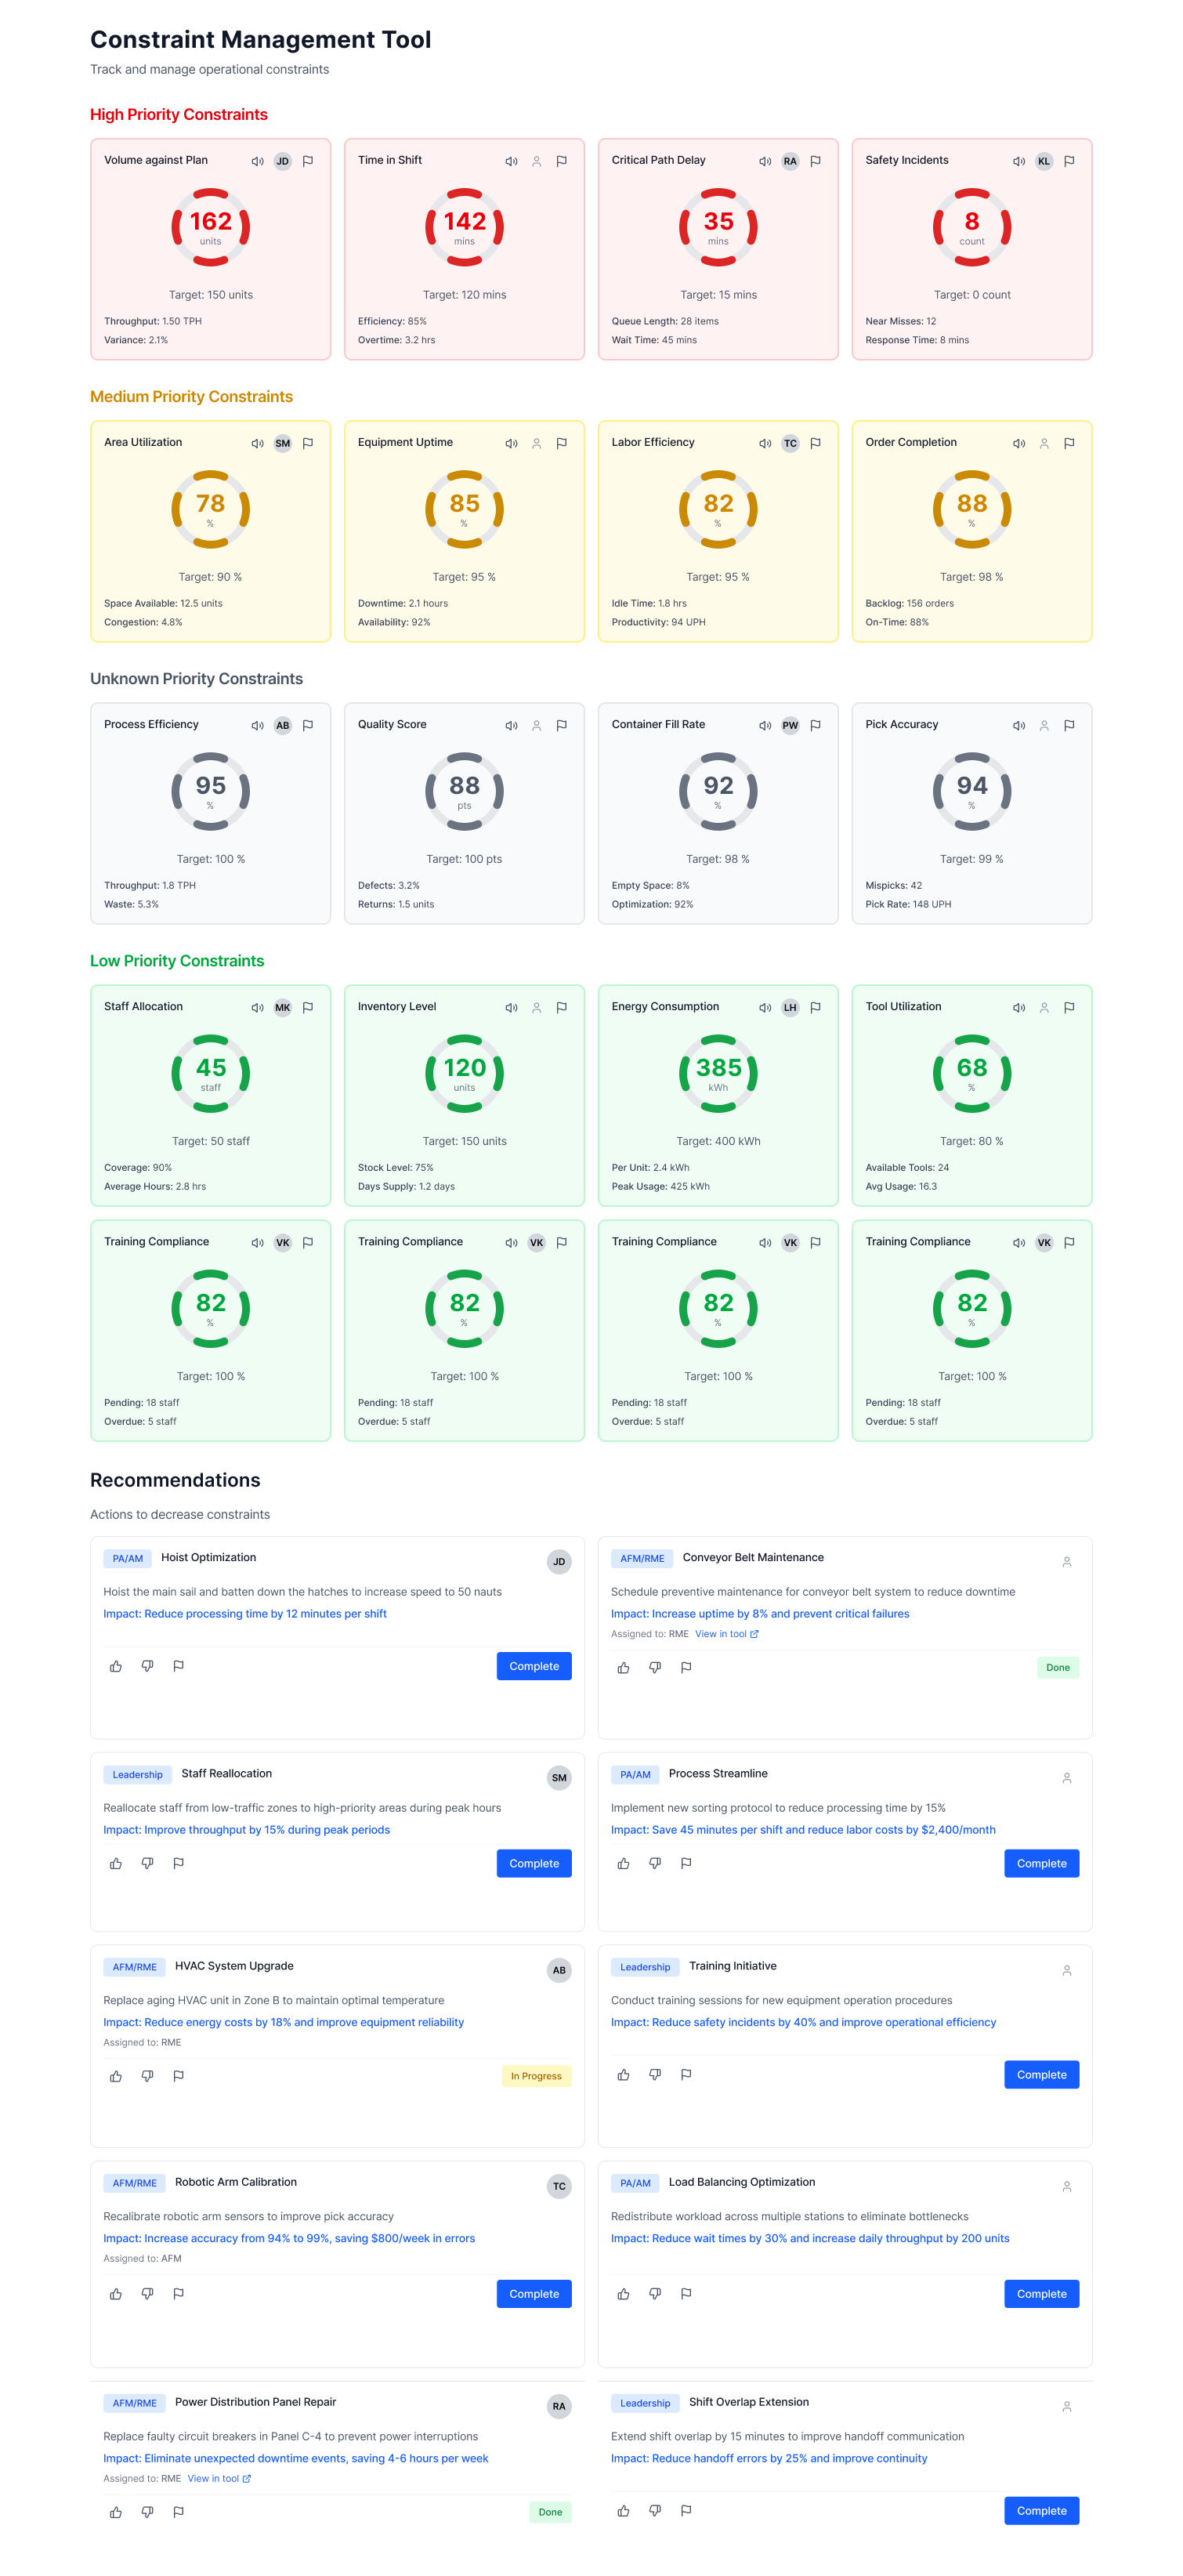Flag the Volume against Plan constraint
1183x2576 pixels.
tap(308, 161)
